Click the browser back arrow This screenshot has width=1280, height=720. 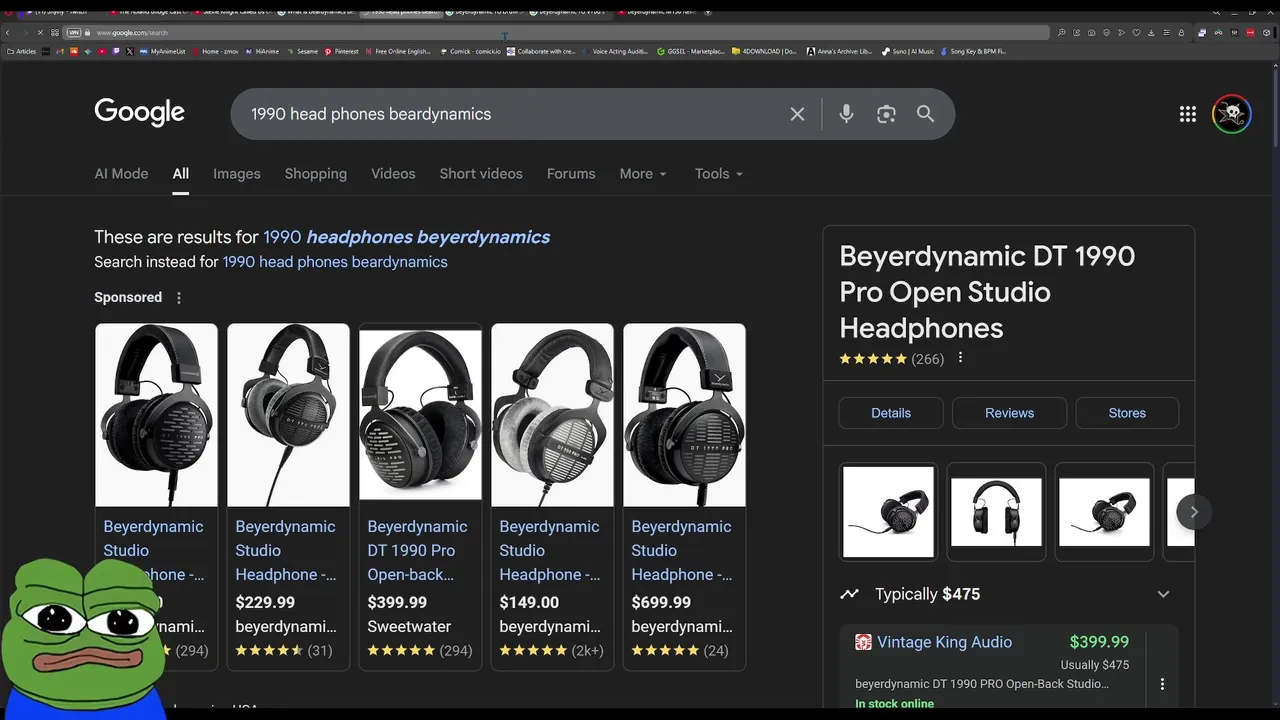tap(8, 32)
